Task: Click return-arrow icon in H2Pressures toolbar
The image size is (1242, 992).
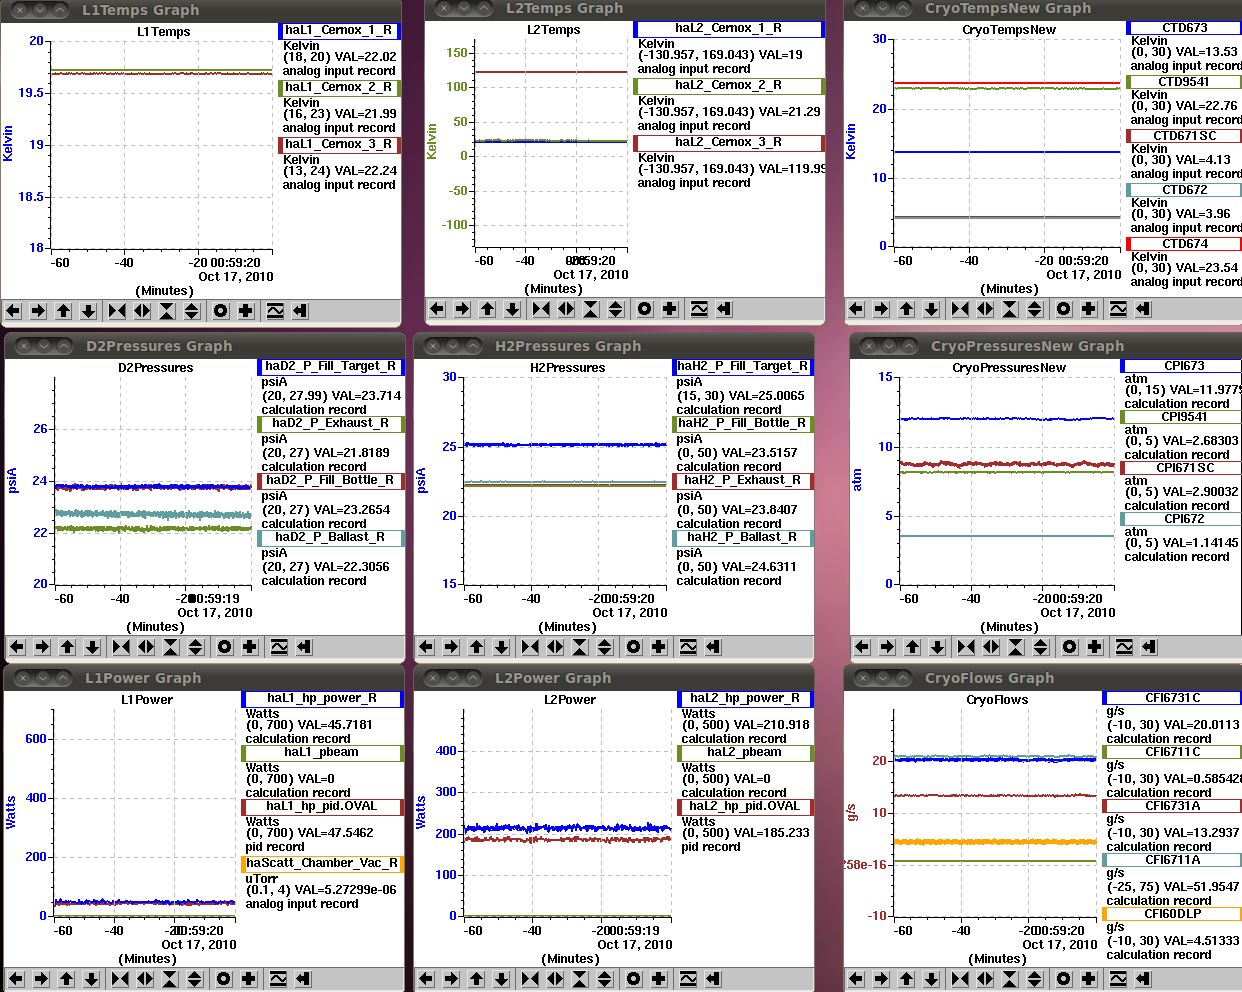Action: tap(713, 647)
